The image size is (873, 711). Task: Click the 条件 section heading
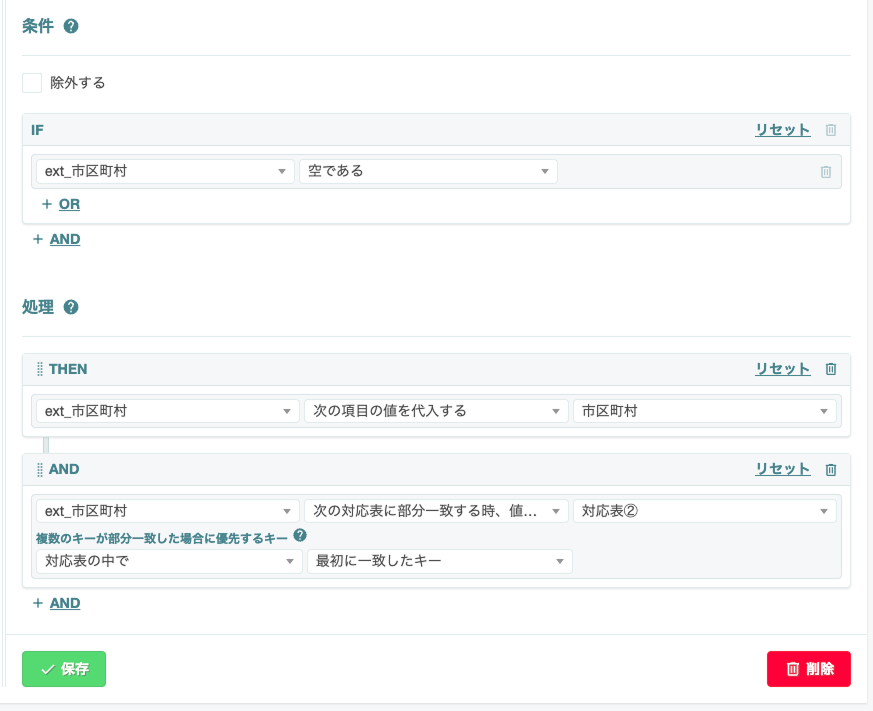coord(38,26)
